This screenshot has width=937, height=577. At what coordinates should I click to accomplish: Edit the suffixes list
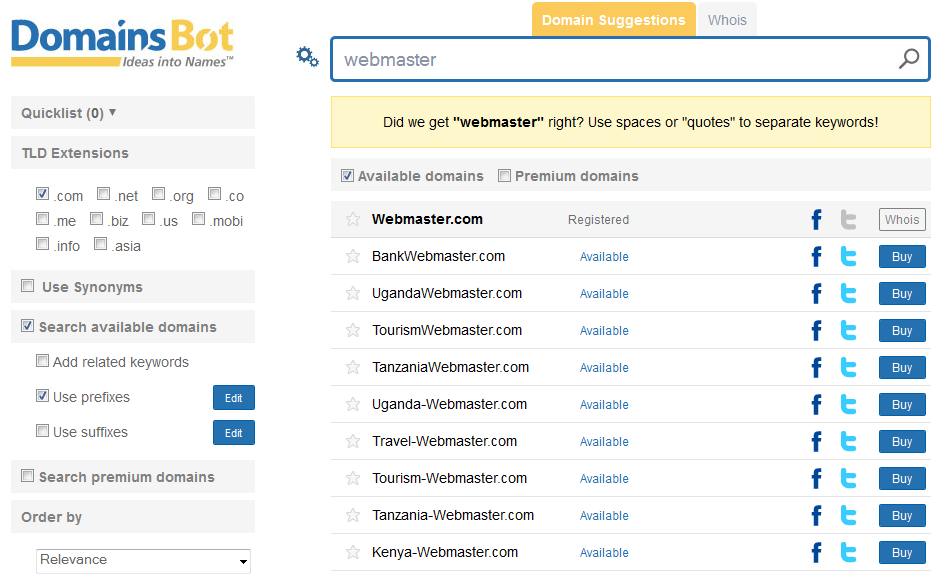tap(234, 433)
